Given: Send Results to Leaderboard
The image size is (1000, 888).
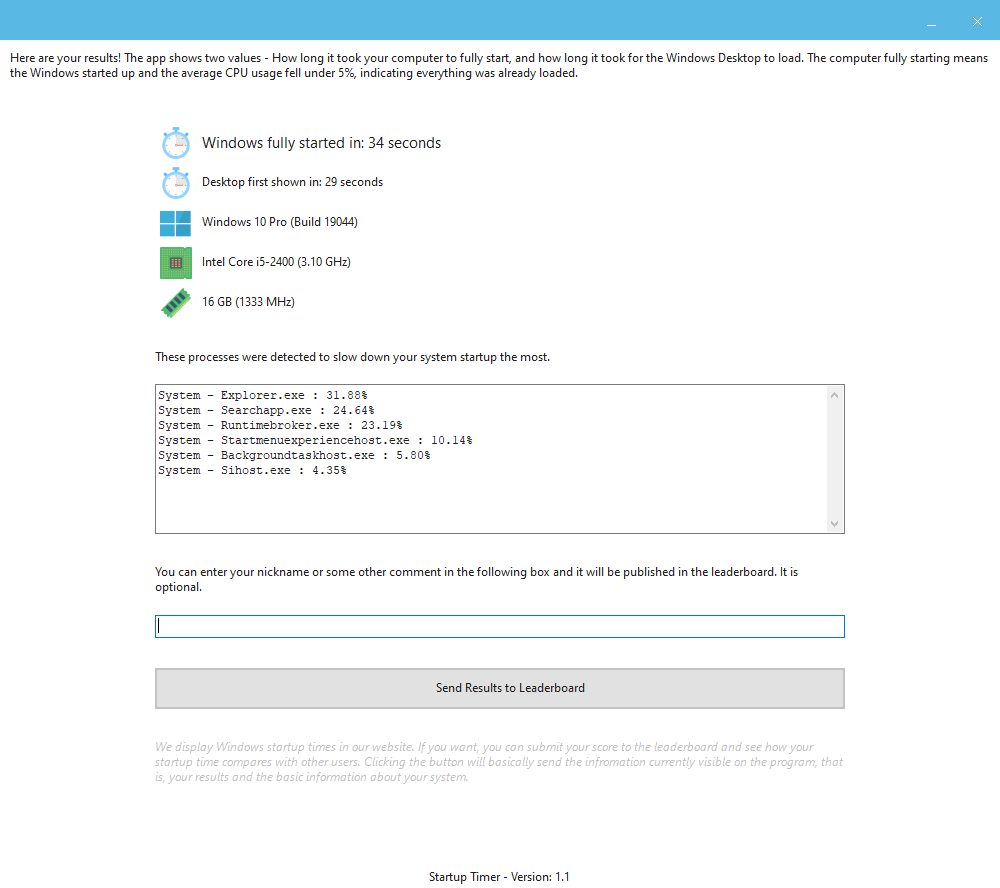Looking at the screenshot, I should [500, 688].
